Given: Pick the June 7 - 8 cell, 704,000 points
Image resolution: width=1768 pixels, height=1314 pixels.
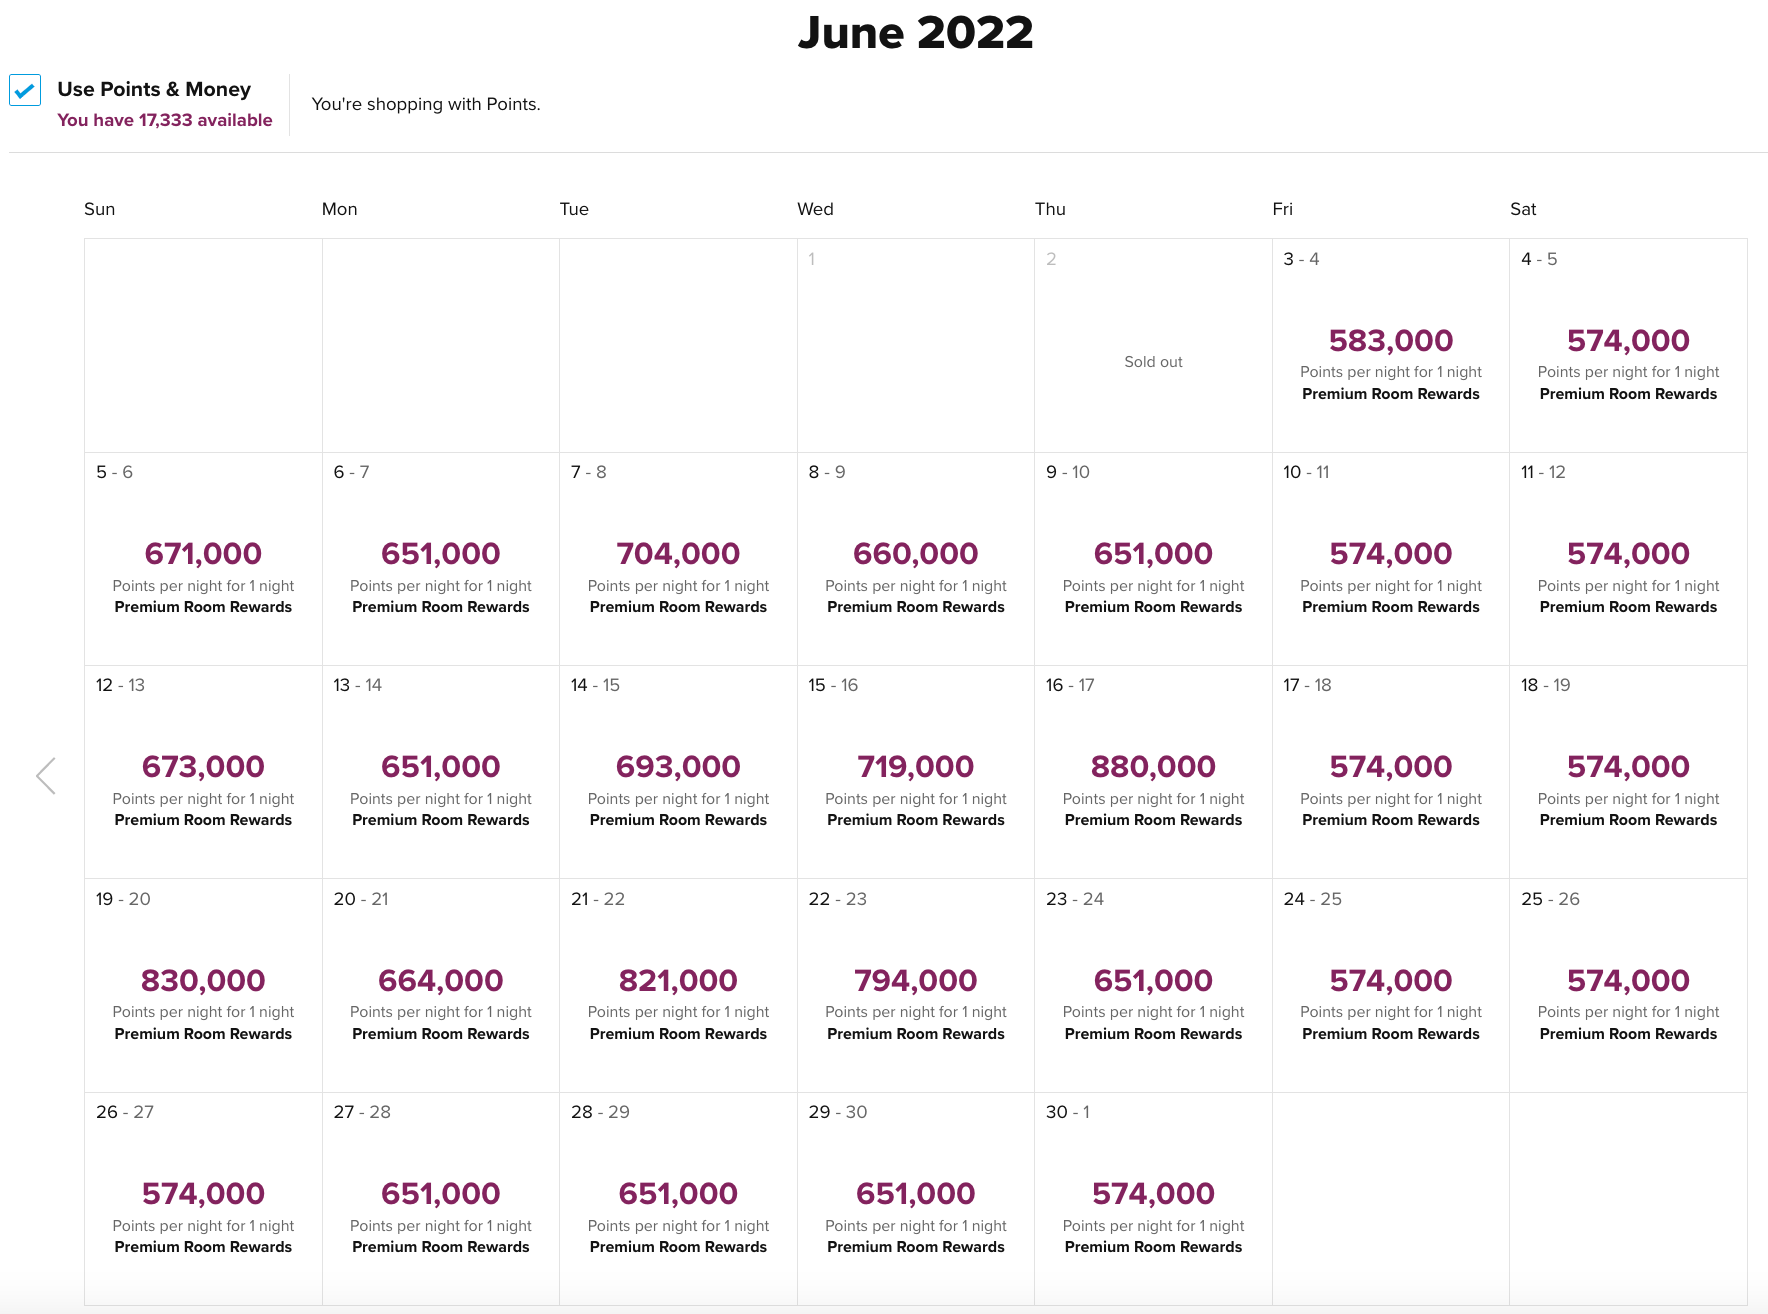Looking at the screenshot, I should pyautogui.click(x=678, y=558).
